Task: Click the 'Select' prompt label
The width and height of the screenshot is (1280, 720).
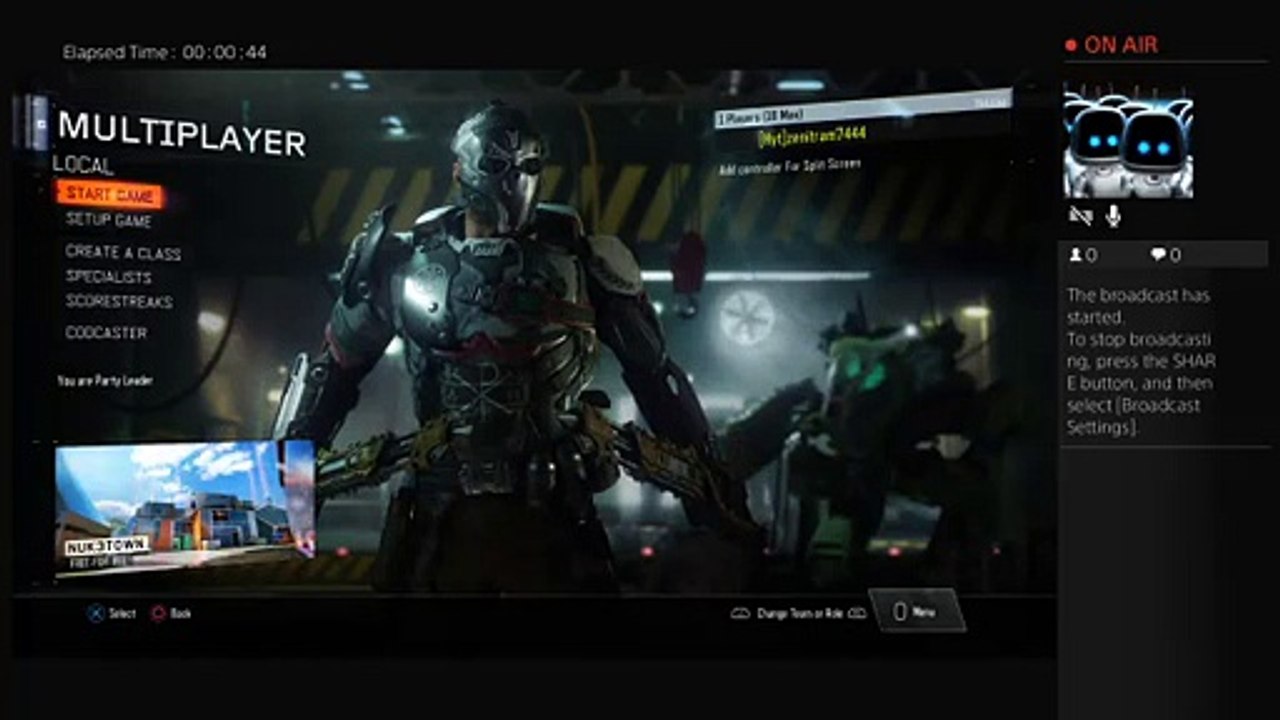Action: [x=122, y=613]
